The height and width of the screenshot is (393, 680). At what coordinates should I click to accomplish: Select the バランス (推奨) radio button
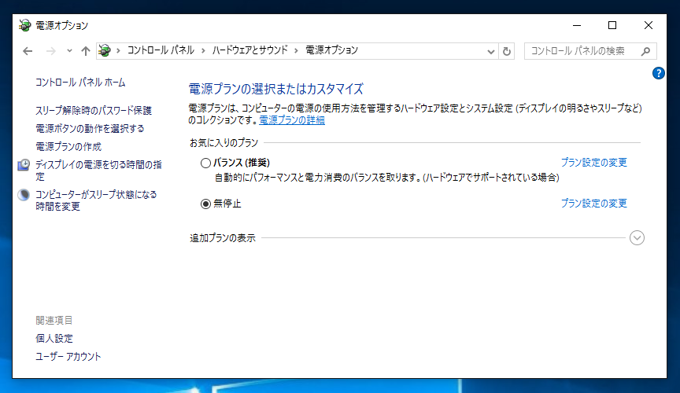click(x=206, y=163)
